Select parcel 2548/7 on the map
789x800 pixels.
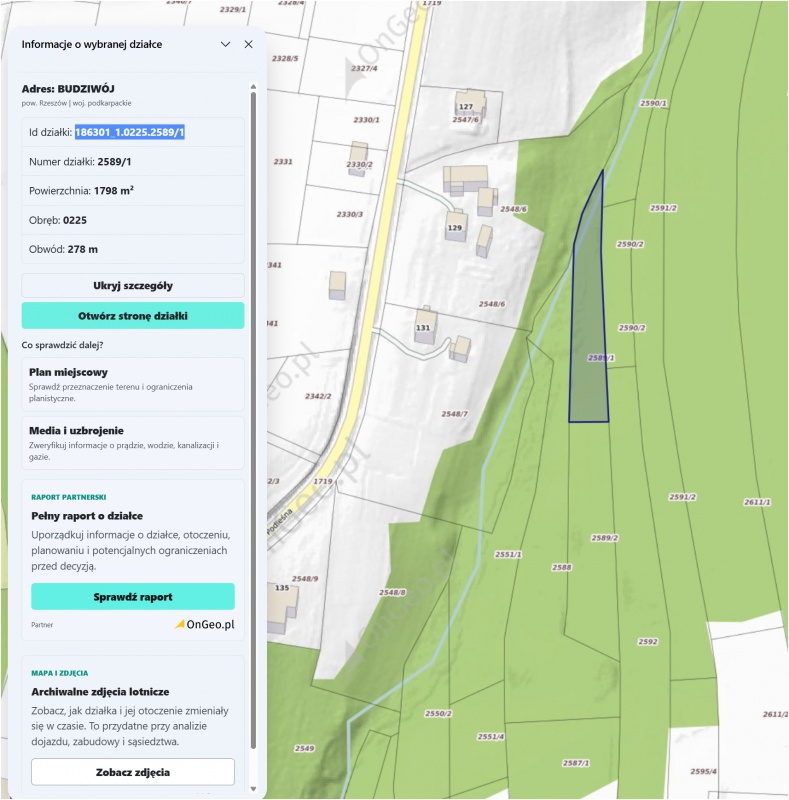pos(454,414)
